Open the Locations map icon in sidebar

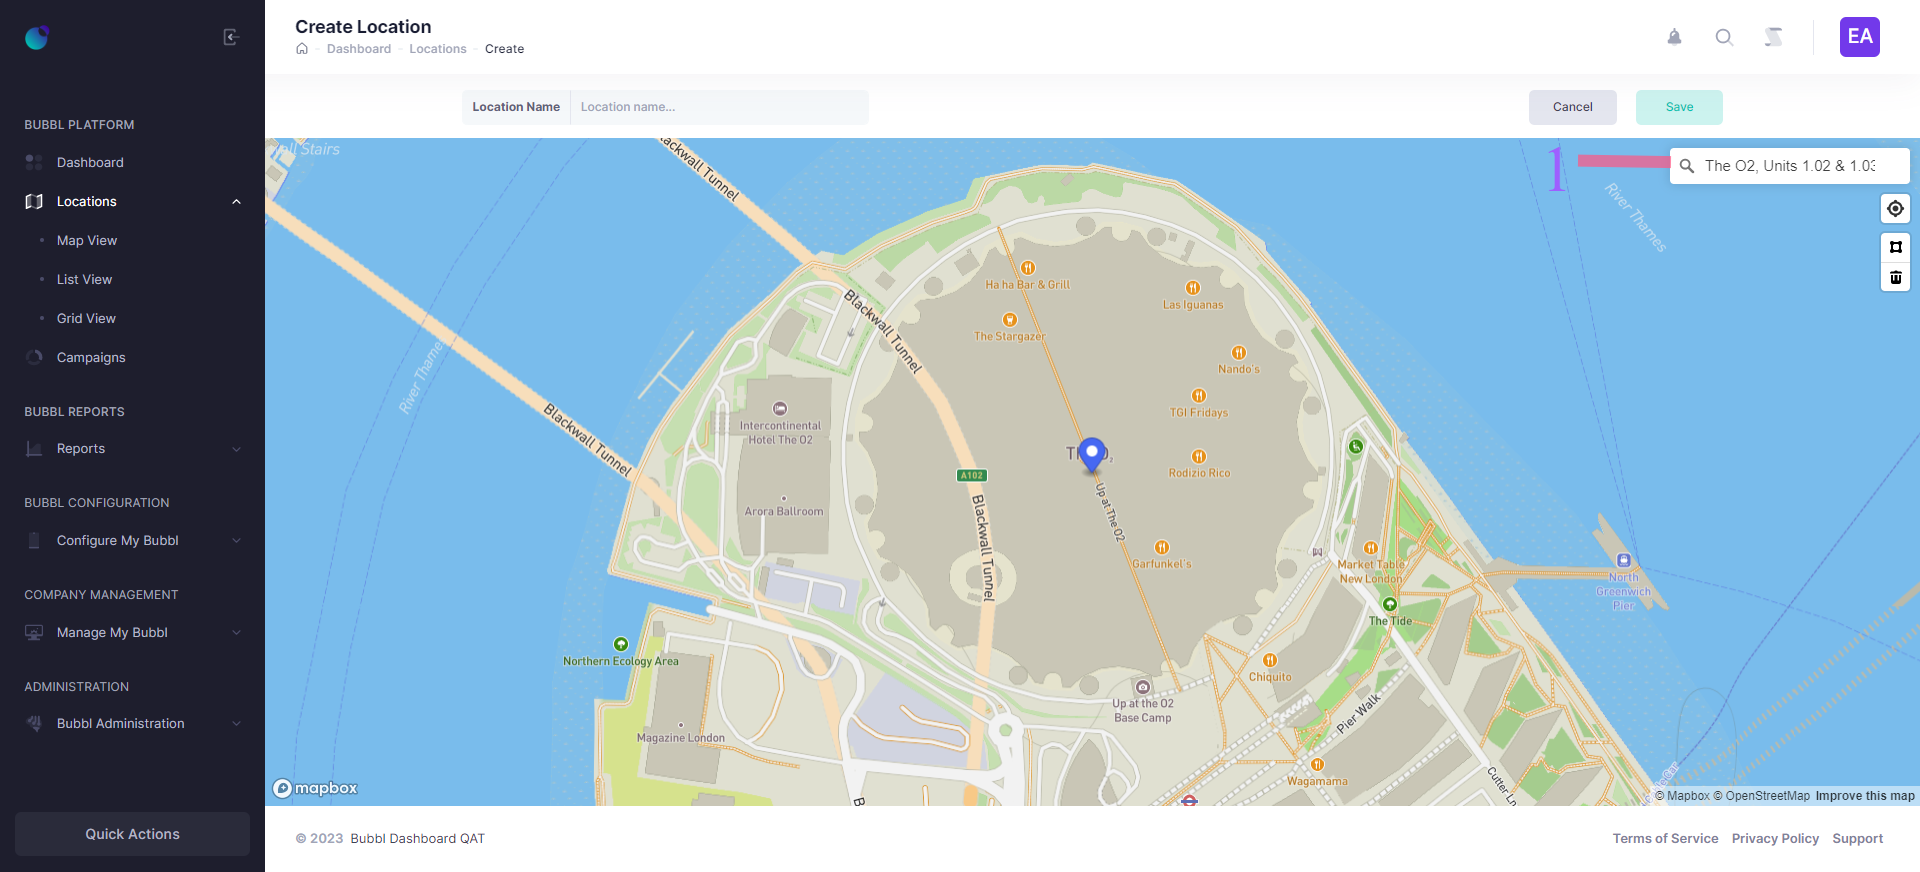tap(34, 202)
